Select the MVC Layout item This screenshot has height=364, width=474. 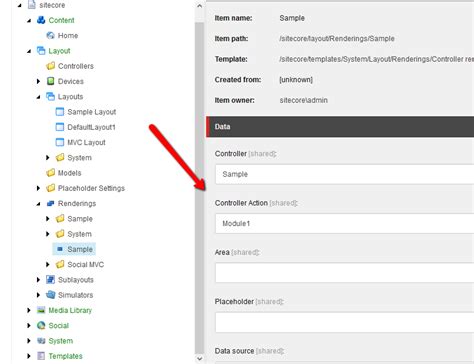86,142
